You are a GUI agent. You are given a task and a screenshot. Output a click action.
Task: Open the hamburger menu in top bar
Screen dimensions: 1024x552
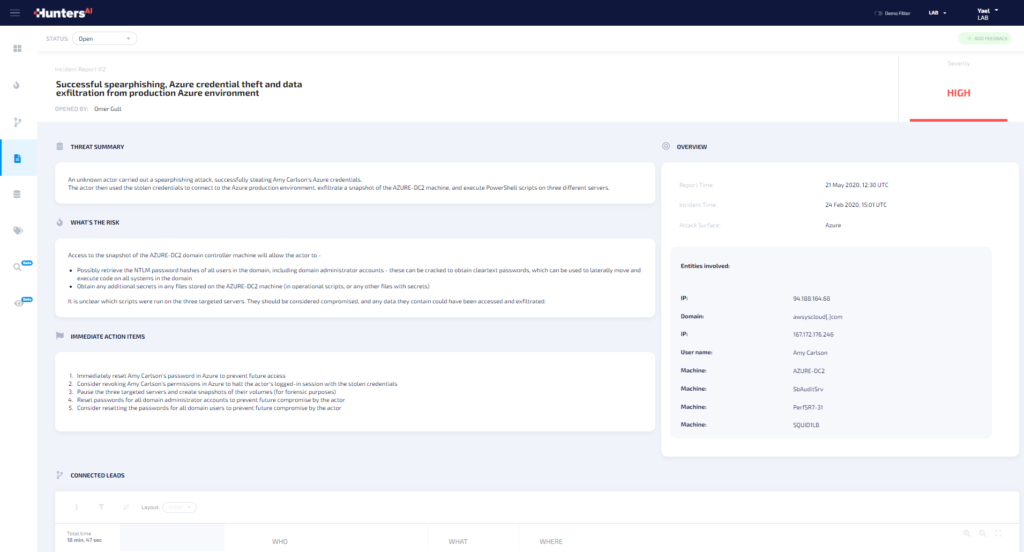14,12
